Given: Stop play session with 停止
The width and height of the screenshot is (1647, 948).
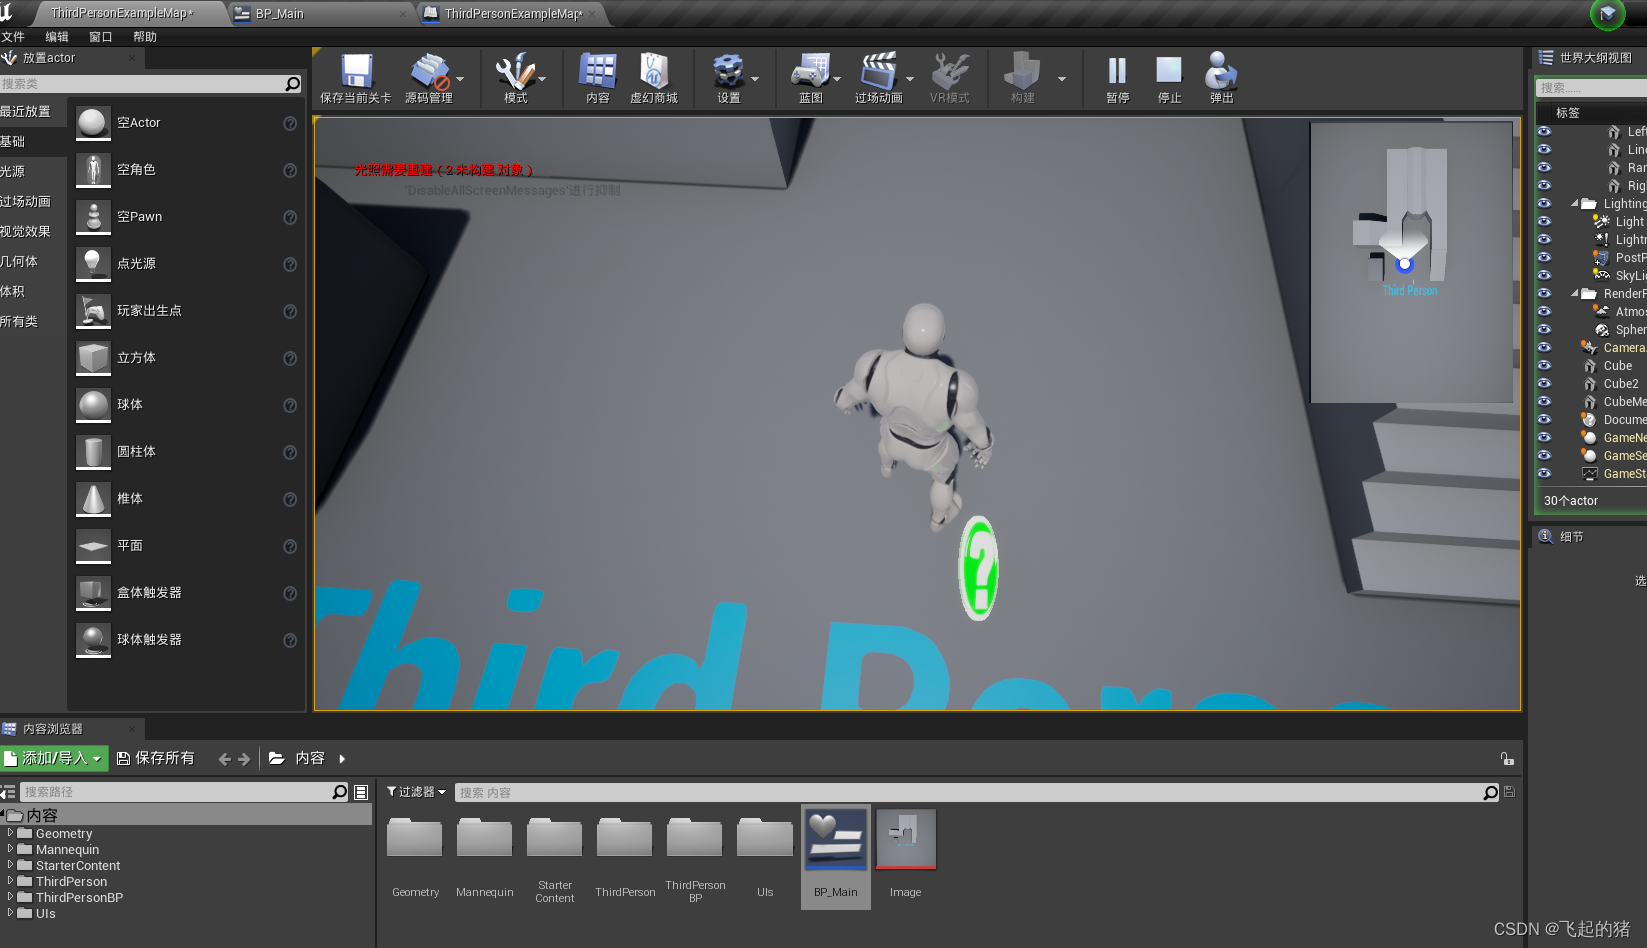Looking at the screenshot, I should click(1169, 72).
